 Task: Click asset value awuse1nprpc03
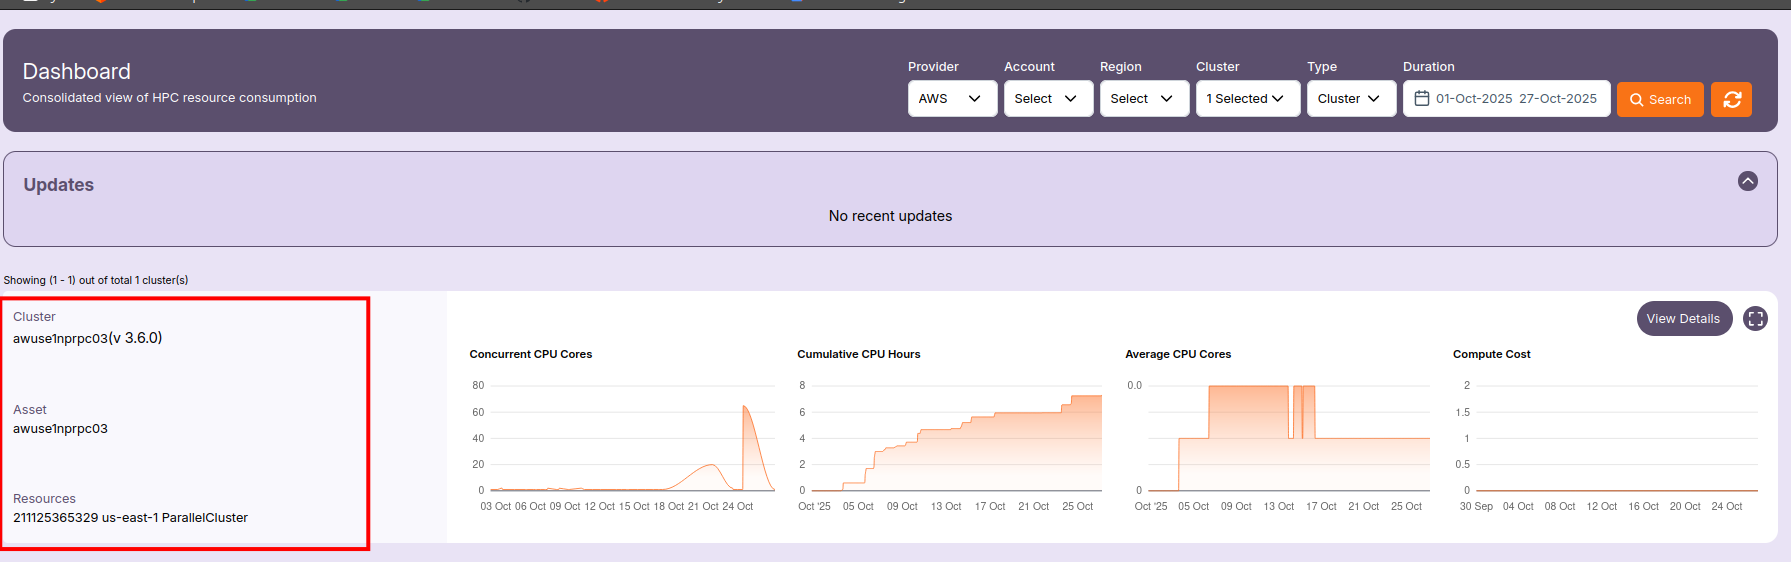60,429
